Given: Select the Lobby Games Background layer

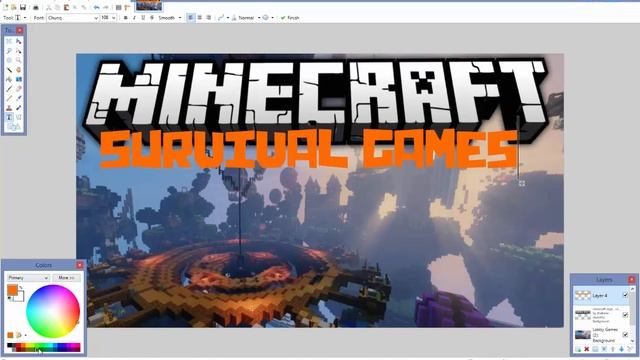Looking at the screenshot, I should pos(601,335).
